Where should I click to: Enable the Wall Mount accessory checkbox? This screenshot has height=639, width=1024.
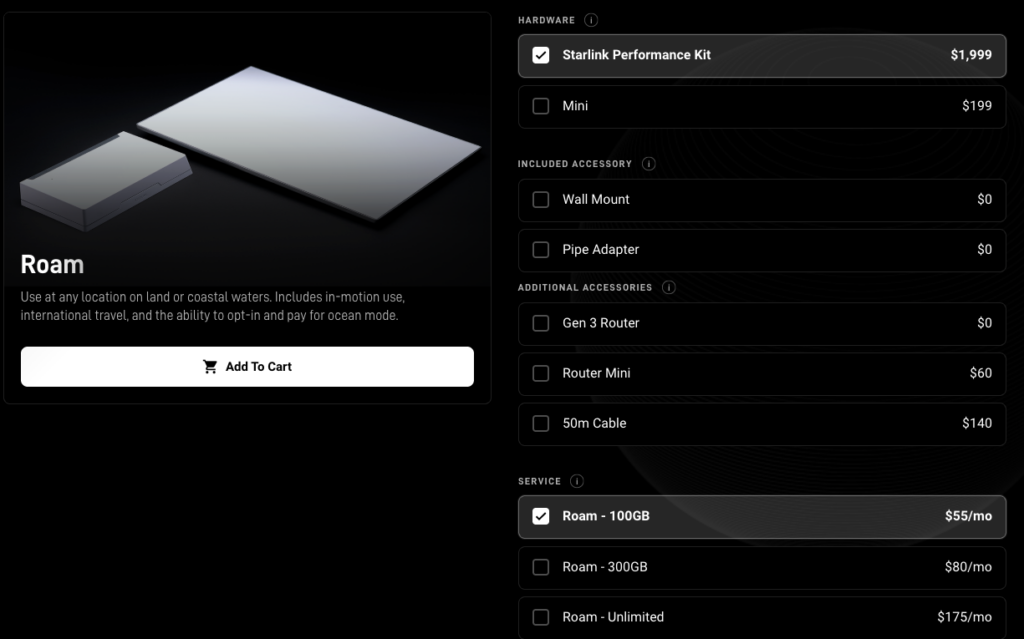click(x=541, y=199)
